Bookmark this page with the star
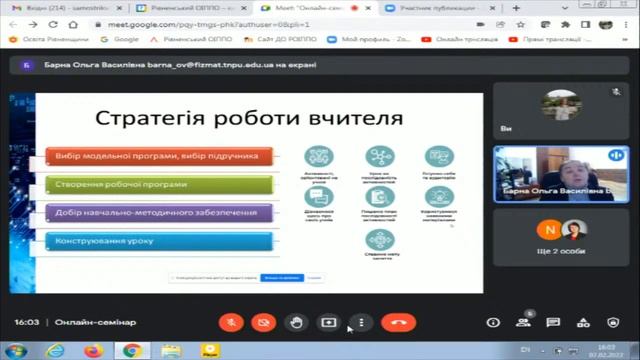Image resolution: width=640 pixels, height=360 pixels. click(520, 25)
